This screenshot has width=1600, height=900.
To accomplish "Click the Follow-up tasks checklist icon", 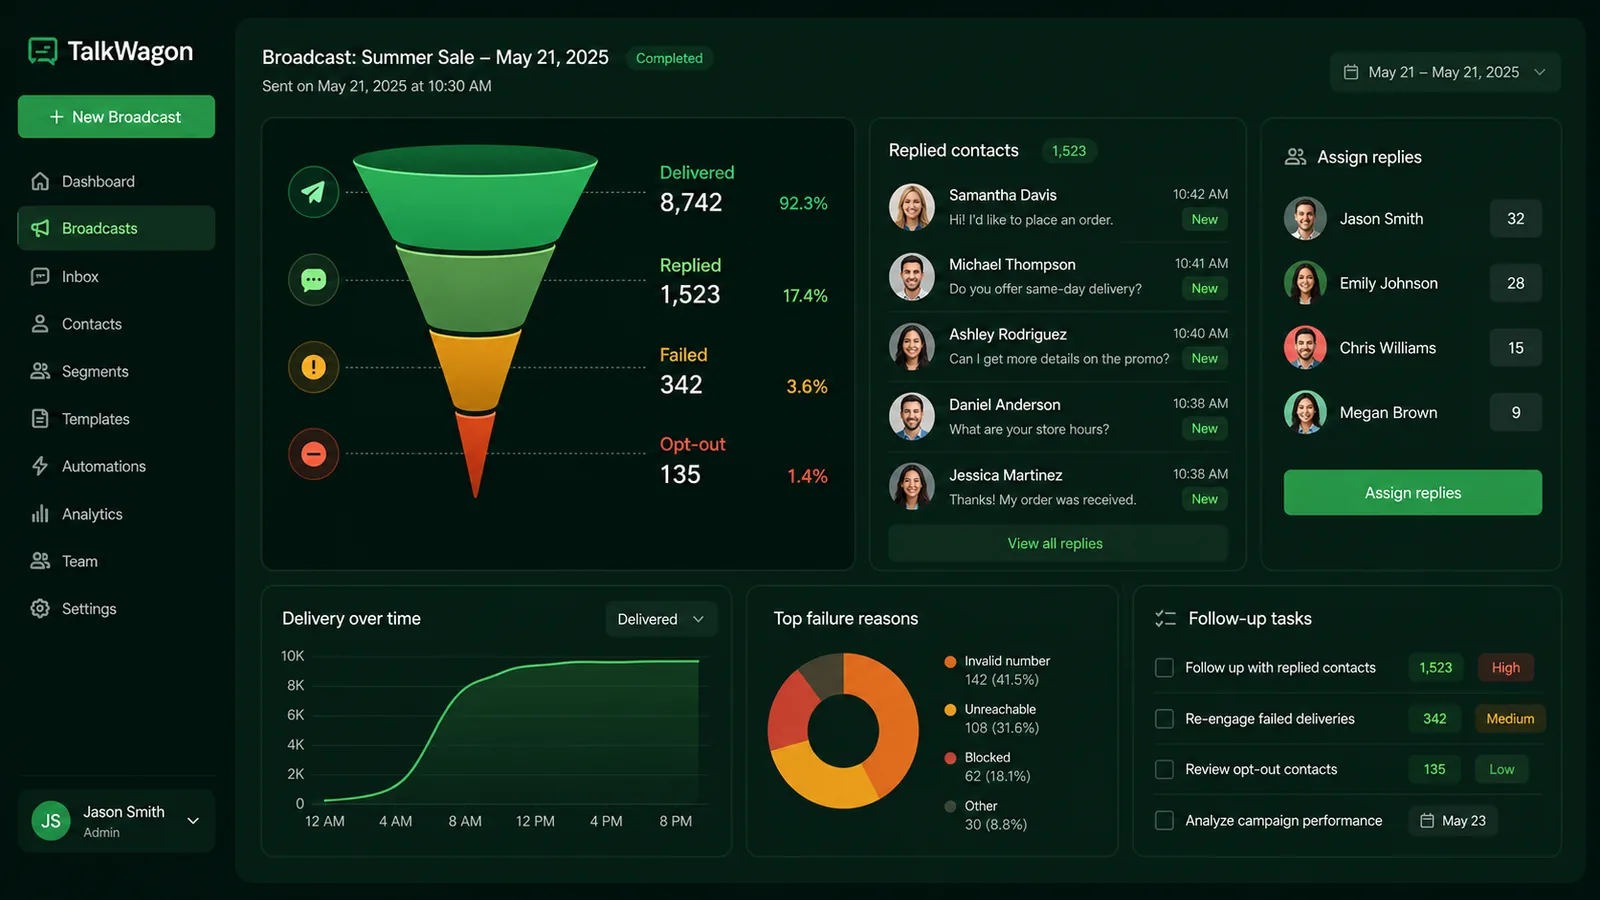I will [x=1165, y=619].
